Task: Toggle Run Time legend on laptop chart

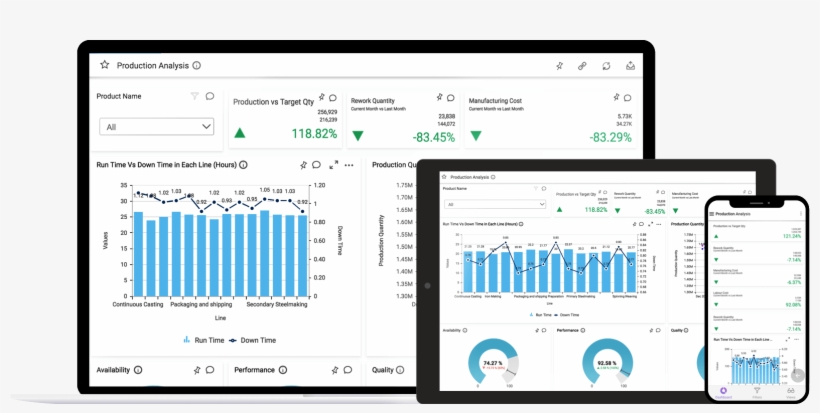Action: (x=203, y=340)
